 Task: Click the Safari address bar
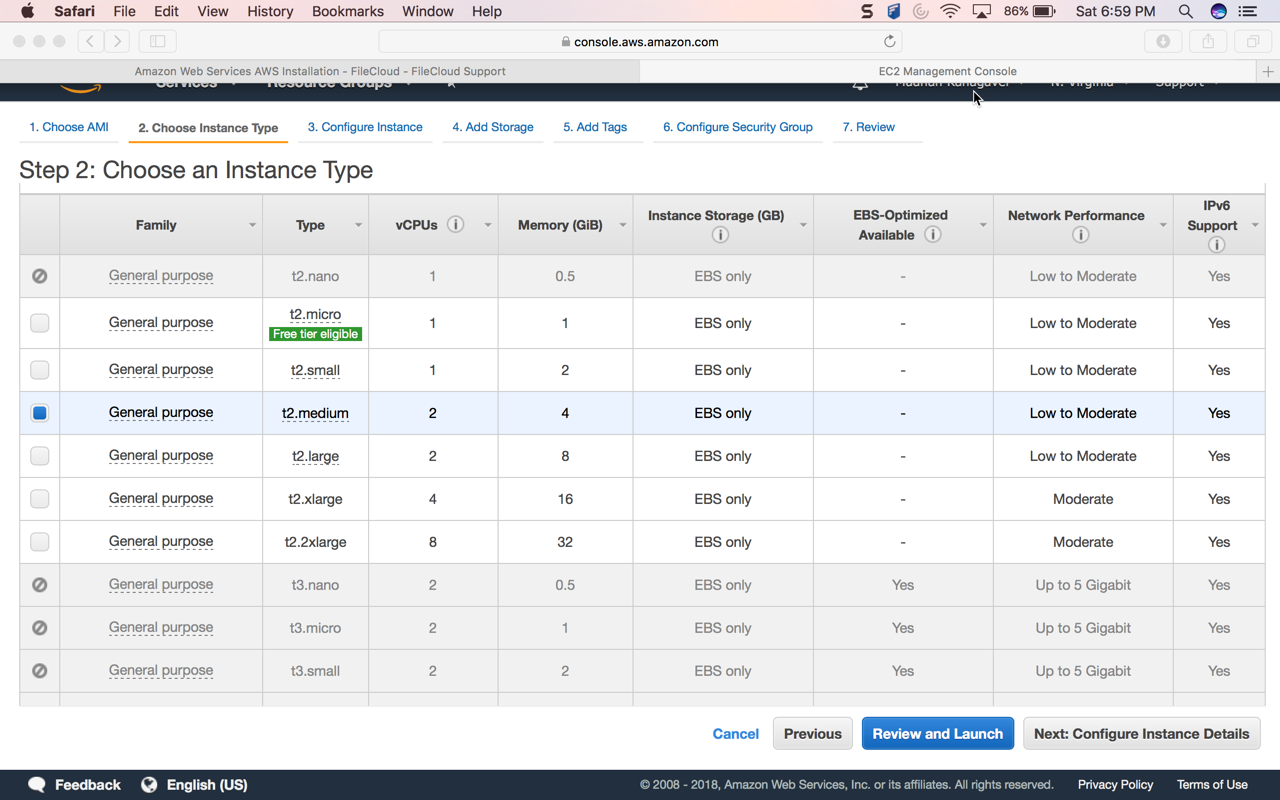[640, 42]
